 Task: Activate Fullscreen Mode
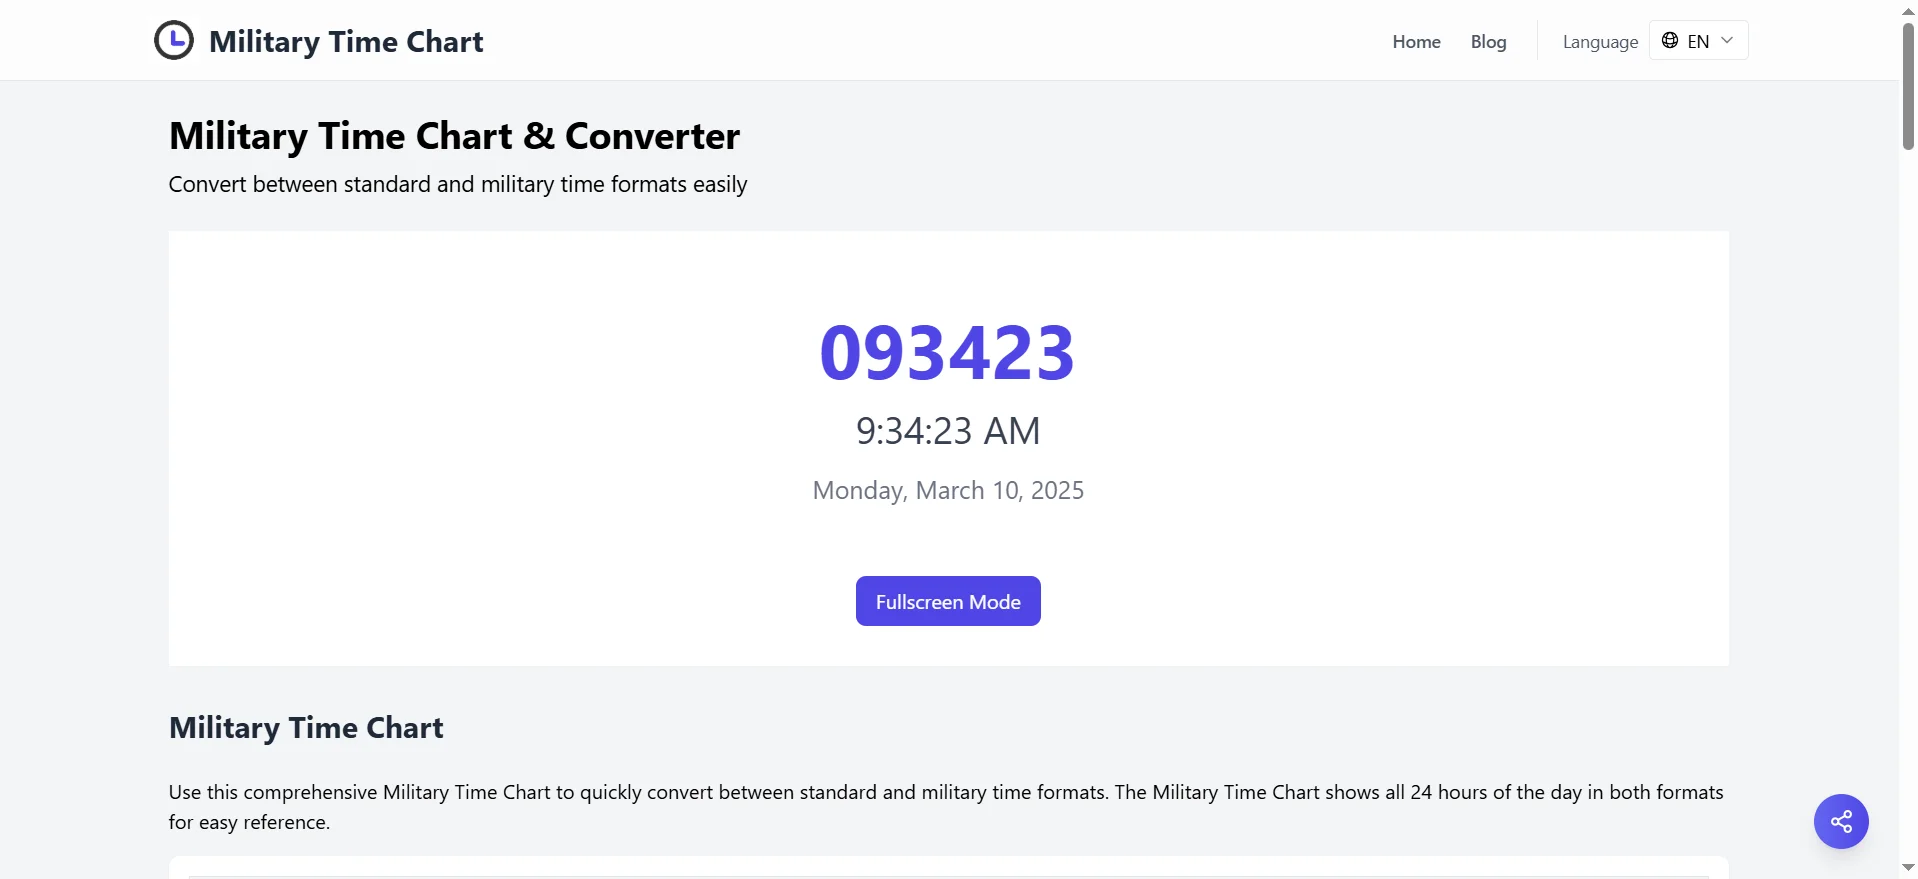click(x=947, y=601)
